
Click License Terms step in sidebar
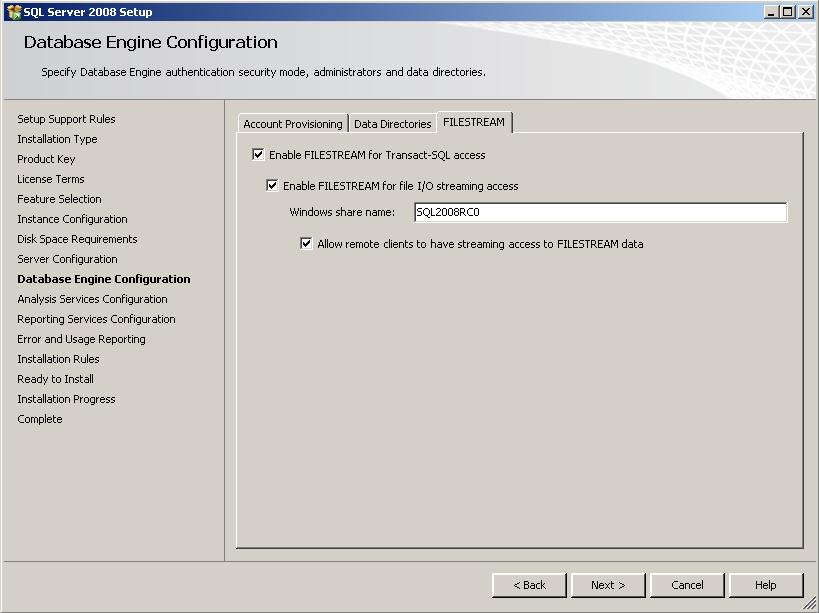click(51, 179)
